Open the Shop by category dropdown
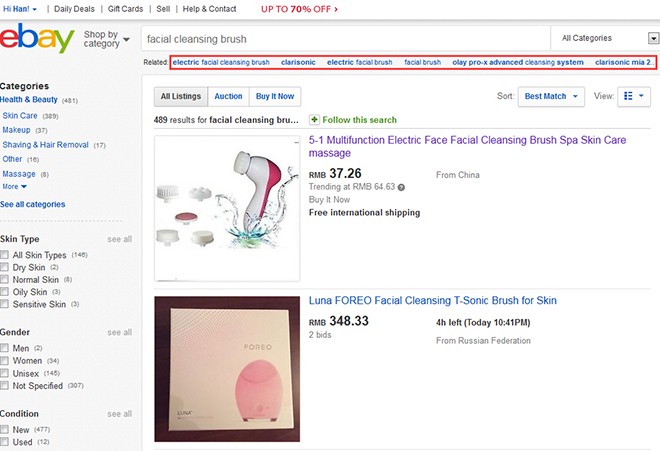 [106, 39]
